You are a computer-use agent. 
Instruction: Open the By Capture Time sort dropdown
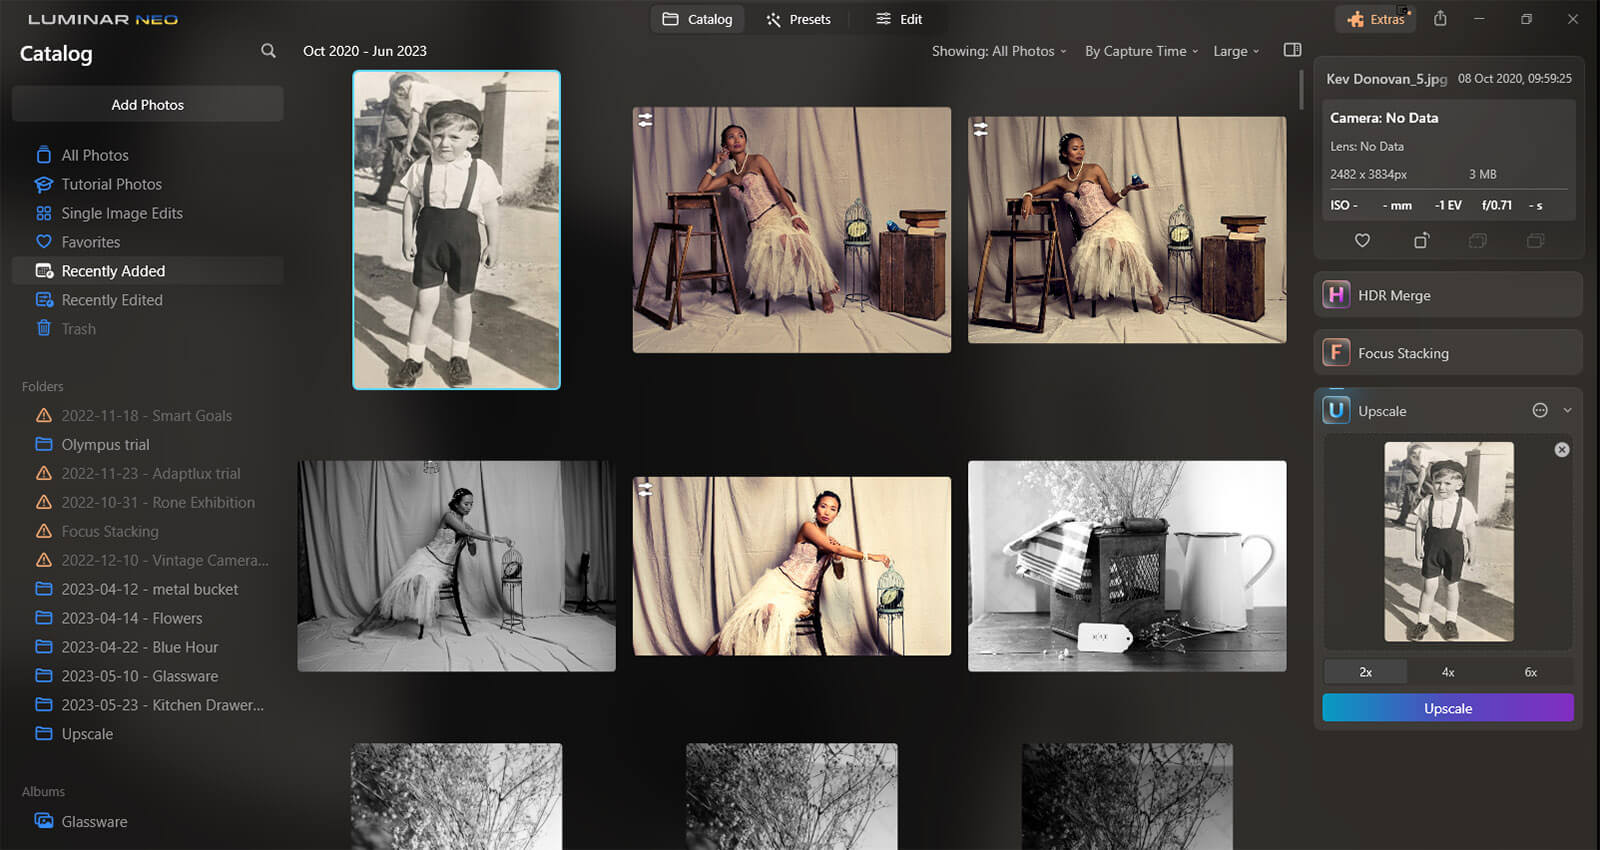tap(1140, 51)
